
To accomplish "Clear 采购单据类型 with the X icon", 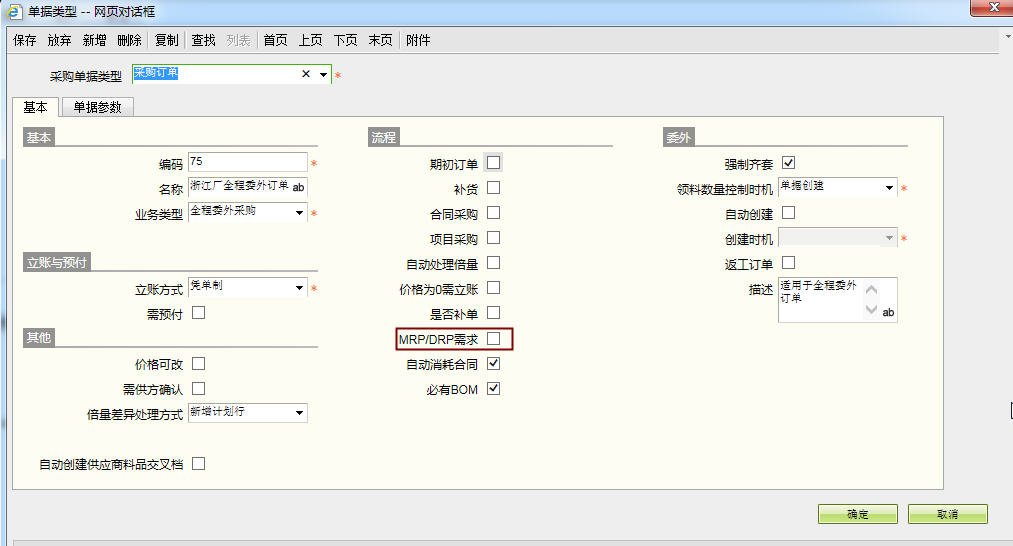I will point(306,75).
